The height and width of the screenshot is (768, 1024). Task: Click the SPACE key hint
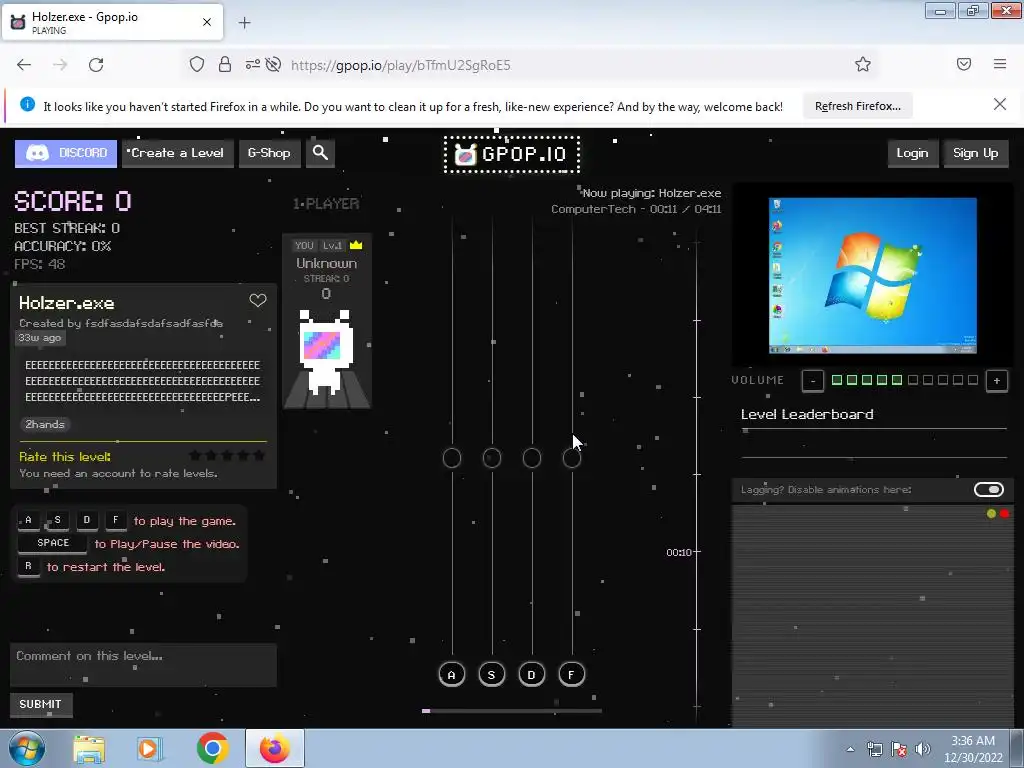[x=53, y=543]
